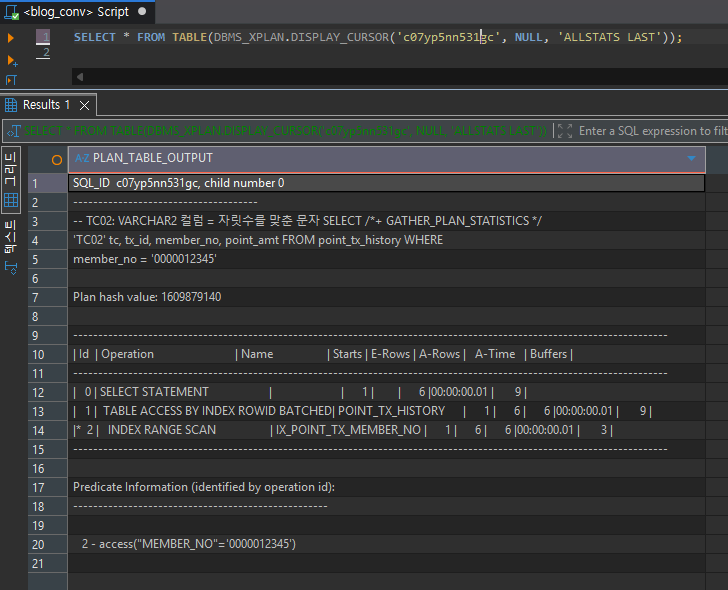Click the TC02 VARCHAR2 comment row

387,221
